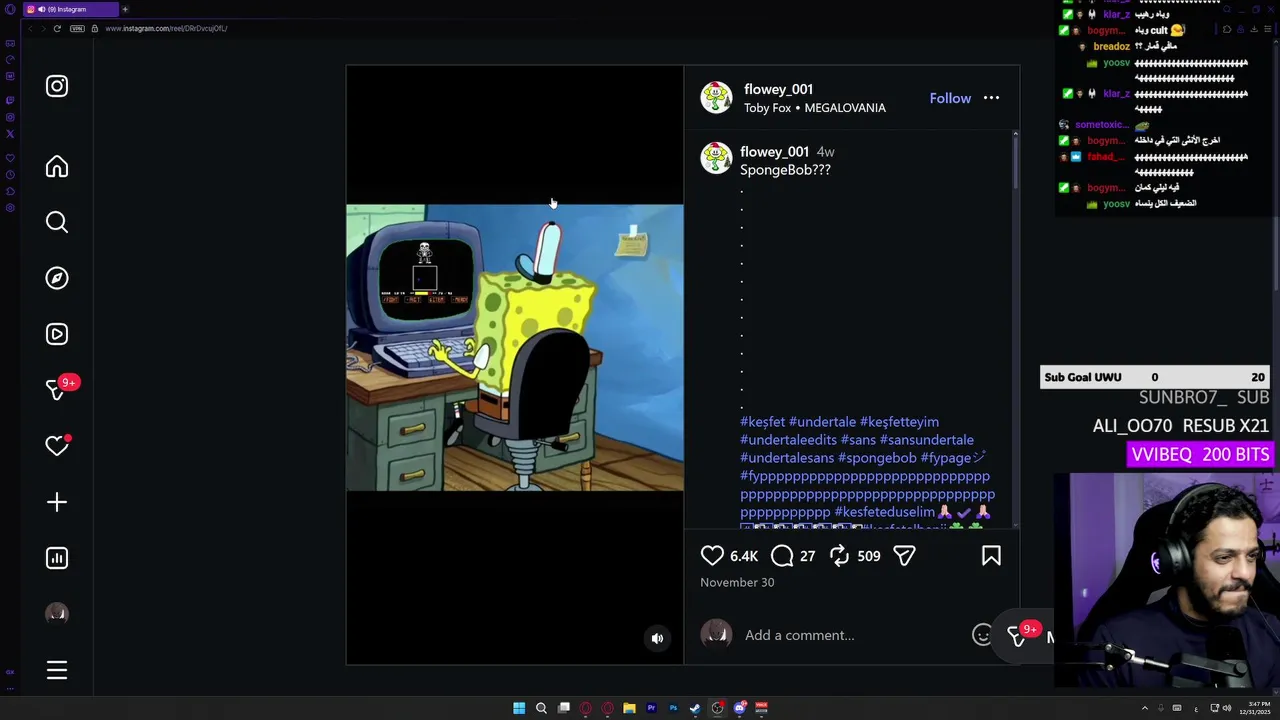
Task: Open the #sansundertale hashtag
Action: [x=927, y=440]
